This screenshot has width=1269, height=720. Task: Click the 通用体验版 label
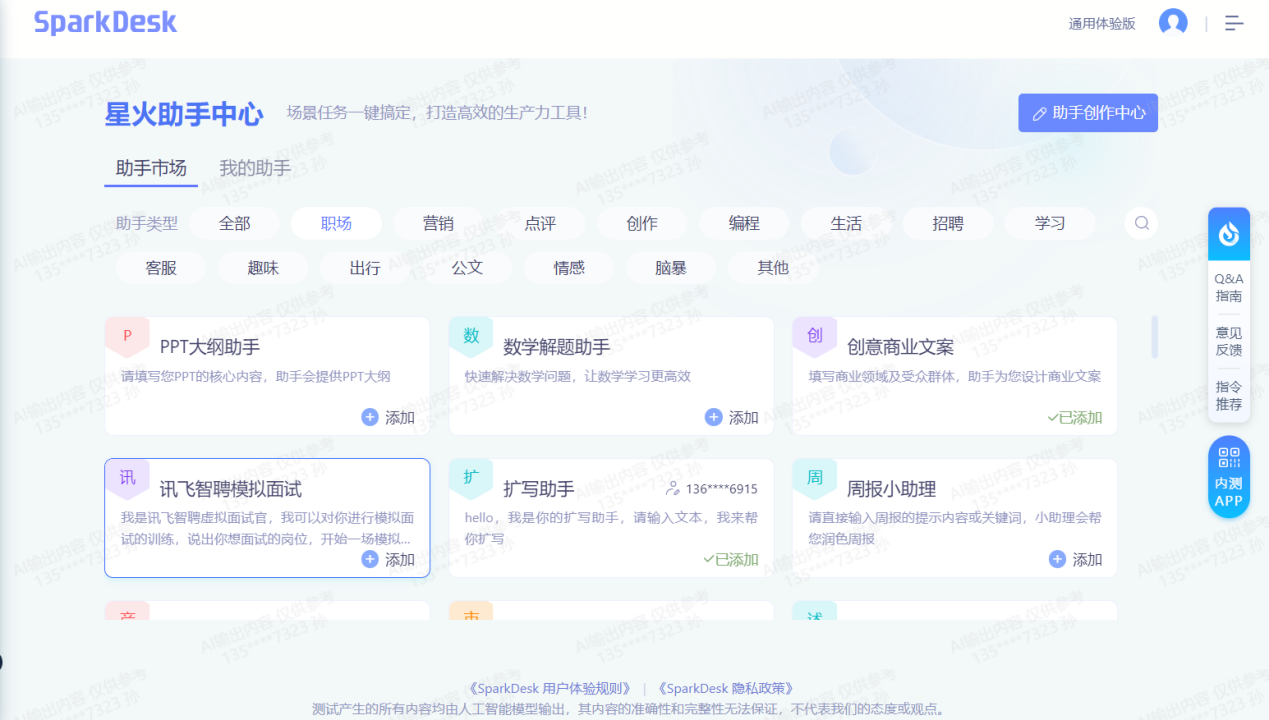1102,24
